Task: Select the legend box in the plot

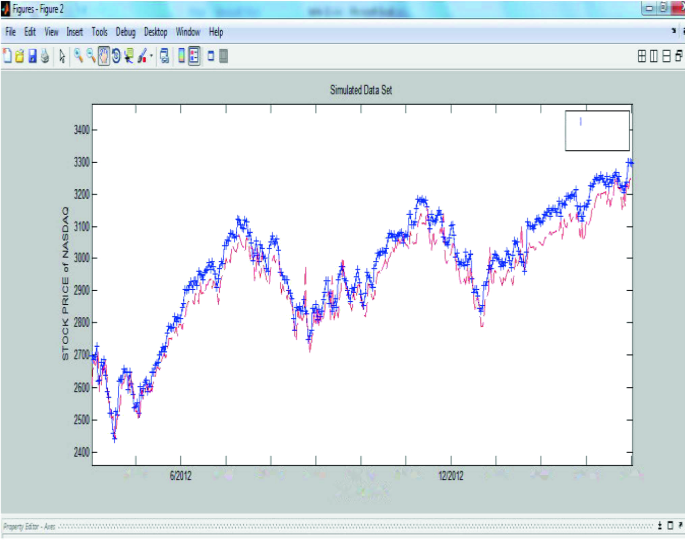Action: coord(597,130)
